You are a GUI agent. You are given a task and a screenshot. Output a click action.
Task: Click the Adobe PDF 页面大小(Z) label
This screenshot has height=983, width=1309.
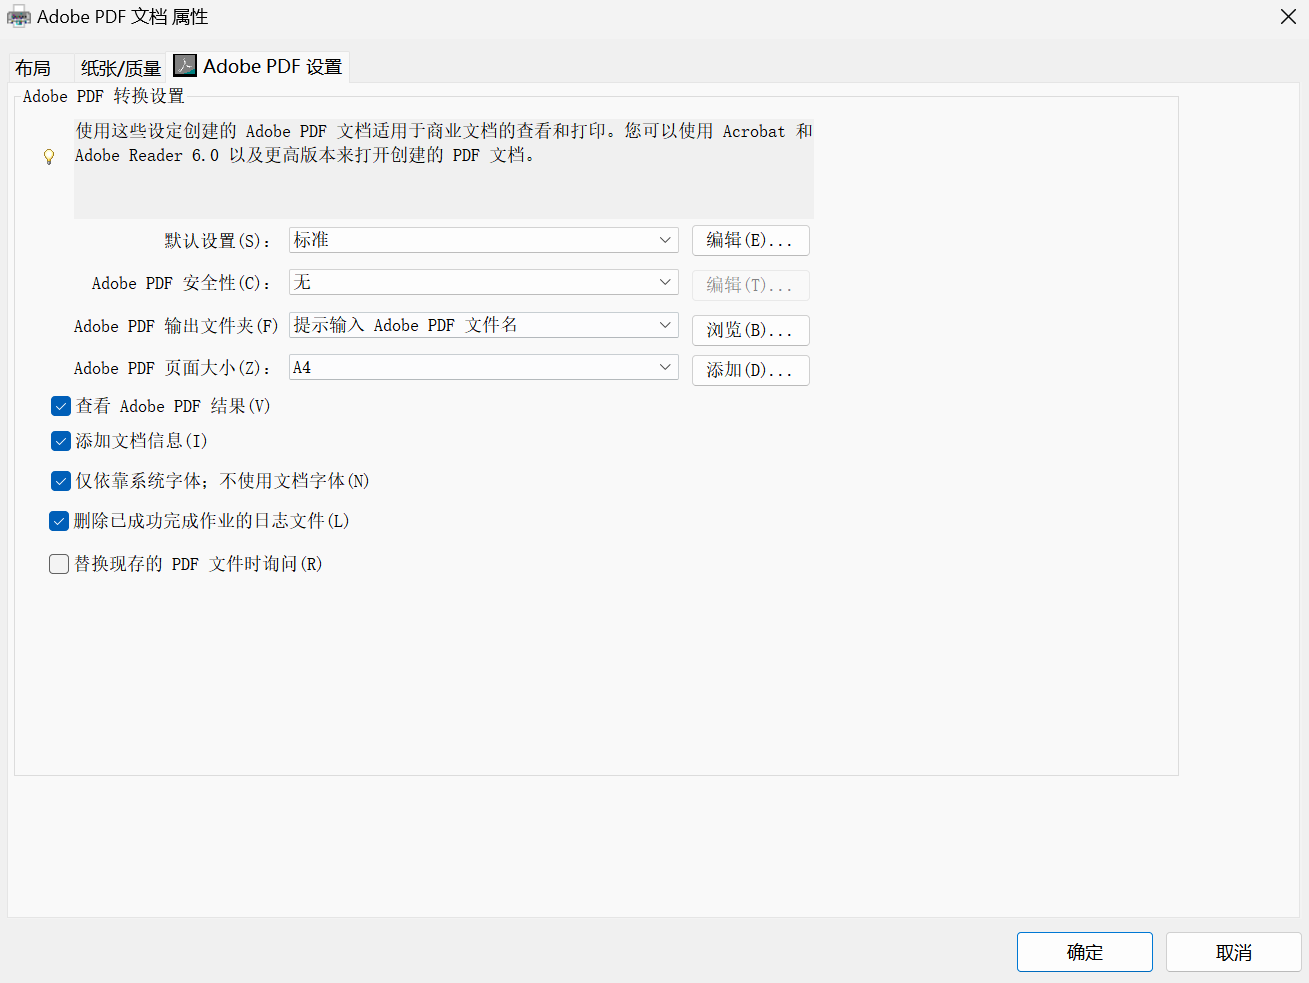(172, 368)
